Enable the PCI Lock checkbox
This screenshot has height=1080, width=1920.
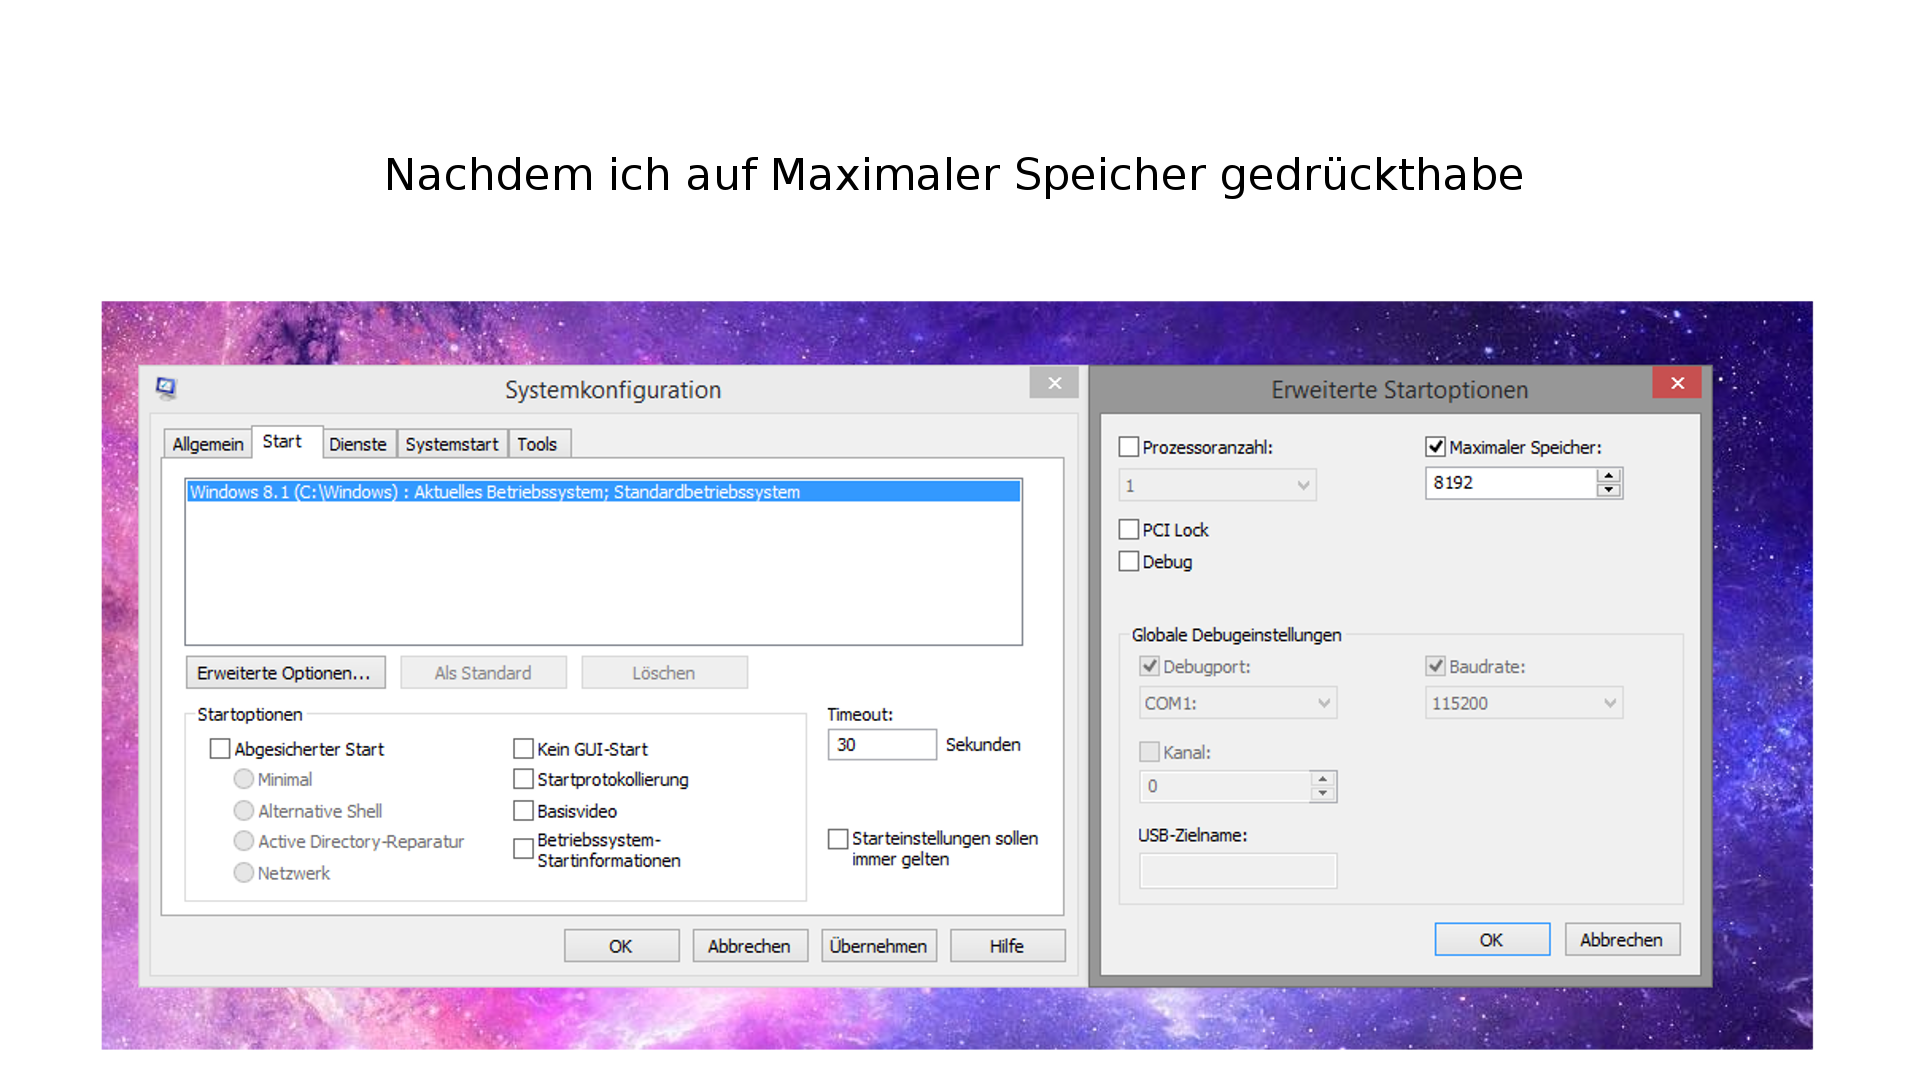click(x=1129, y=529)
